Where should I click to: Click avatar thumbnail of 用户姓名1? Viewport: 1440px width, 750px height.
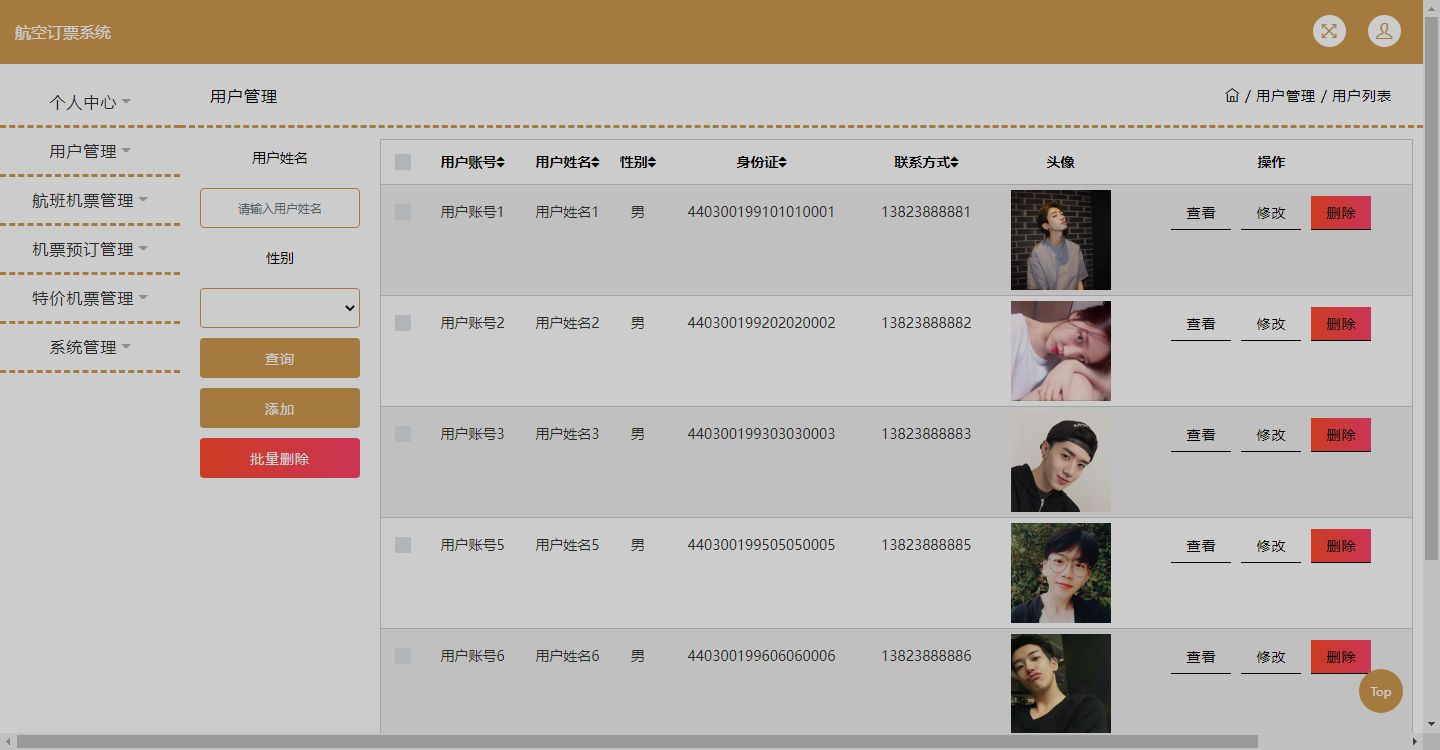(x=1061, y=240)
